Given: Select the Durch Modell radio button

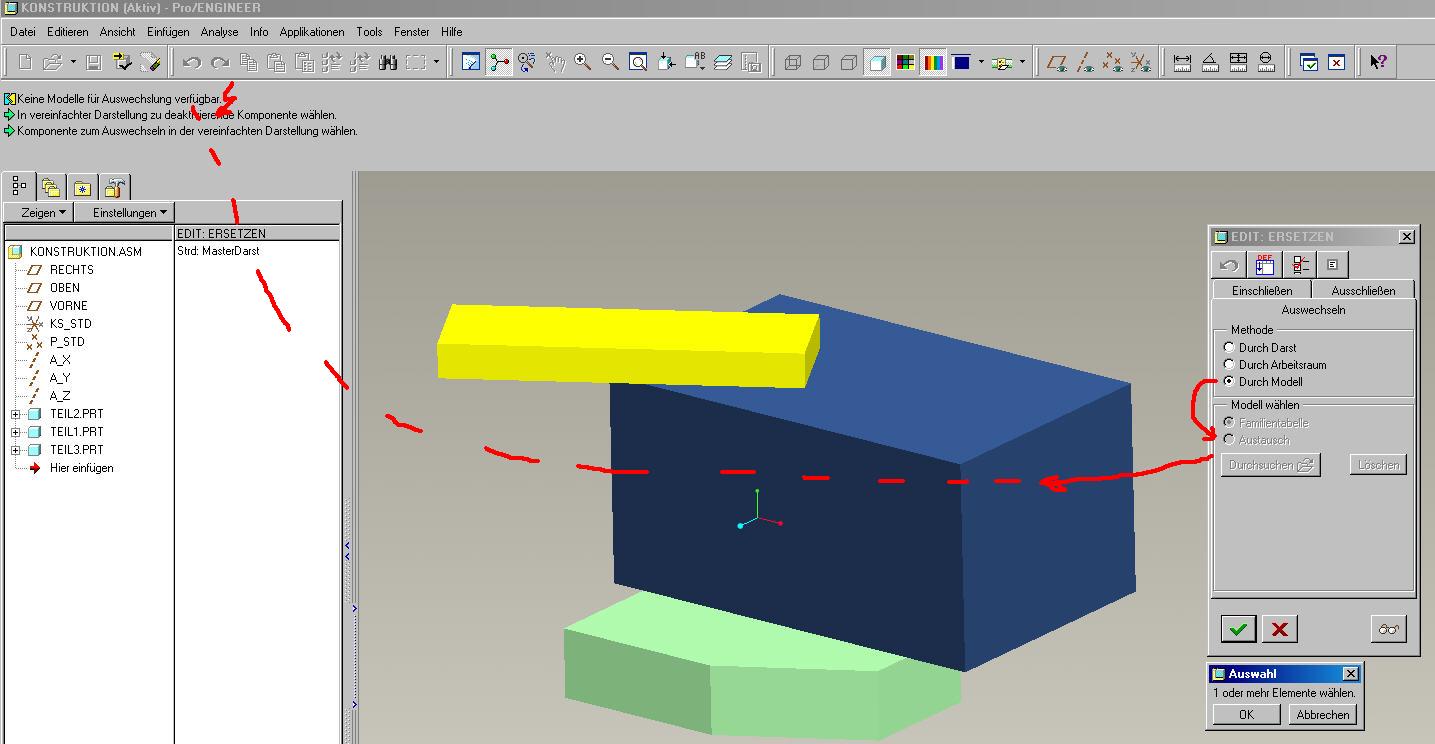Looking at the screenshot, I should click(x=1229, y=382).
